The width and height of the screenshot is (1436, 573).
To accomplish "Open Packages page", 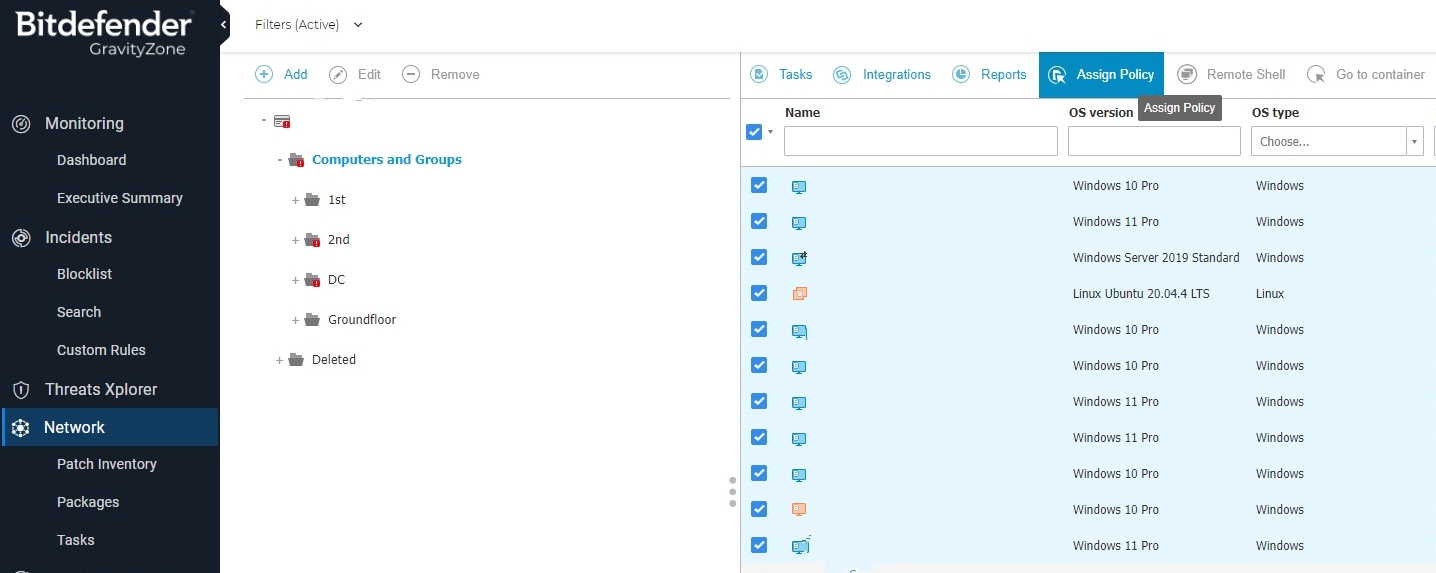I will tap(88, 502).
